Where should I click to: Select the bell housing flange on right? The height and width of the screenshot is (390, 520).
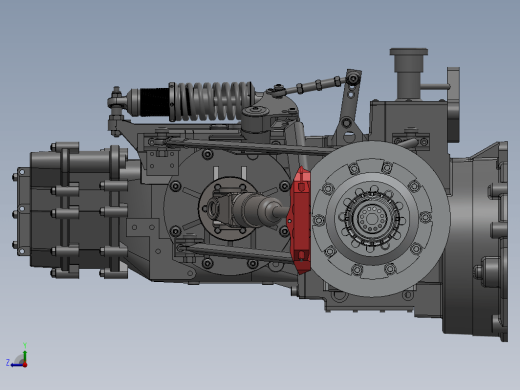pos(502,242)
